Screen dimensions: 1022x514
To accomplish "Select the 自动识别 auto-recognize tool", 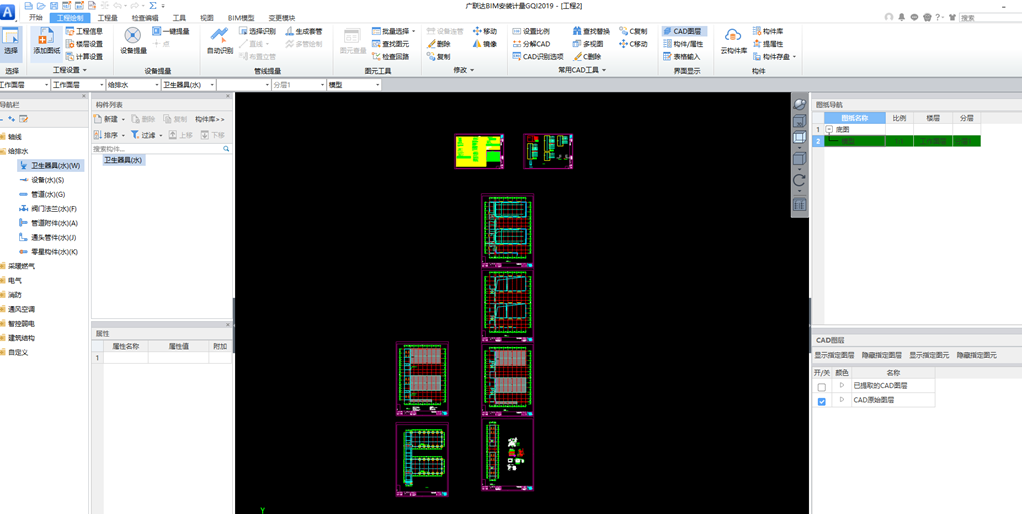I will point(219,42).
